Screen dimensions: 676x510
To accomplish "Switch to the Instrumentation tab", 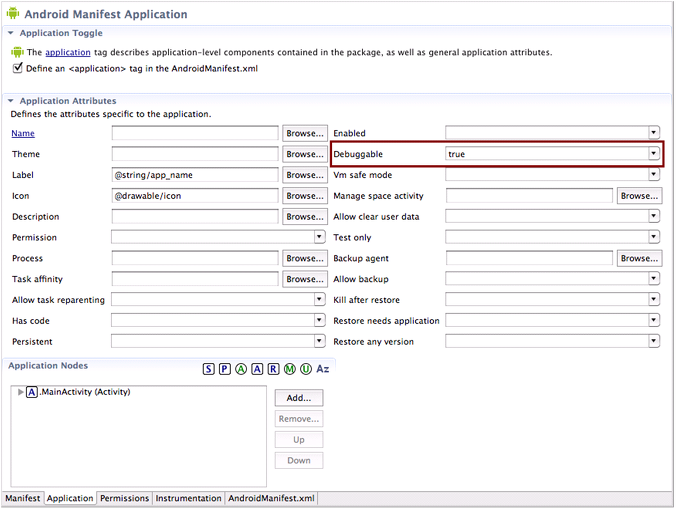I will (188, 499).
